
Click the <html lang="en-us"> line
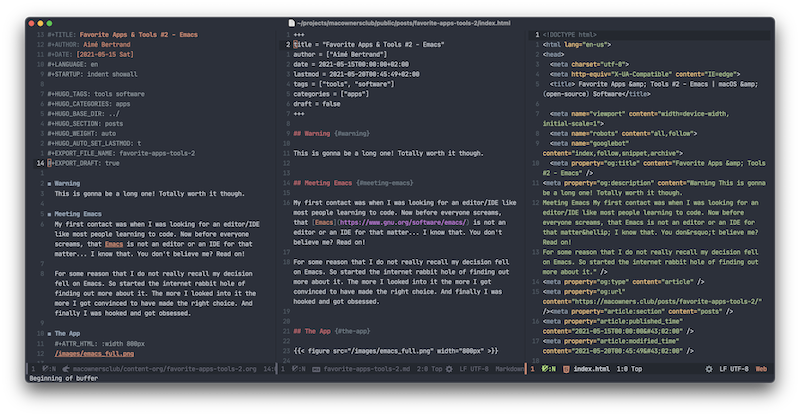coord(577,44)
